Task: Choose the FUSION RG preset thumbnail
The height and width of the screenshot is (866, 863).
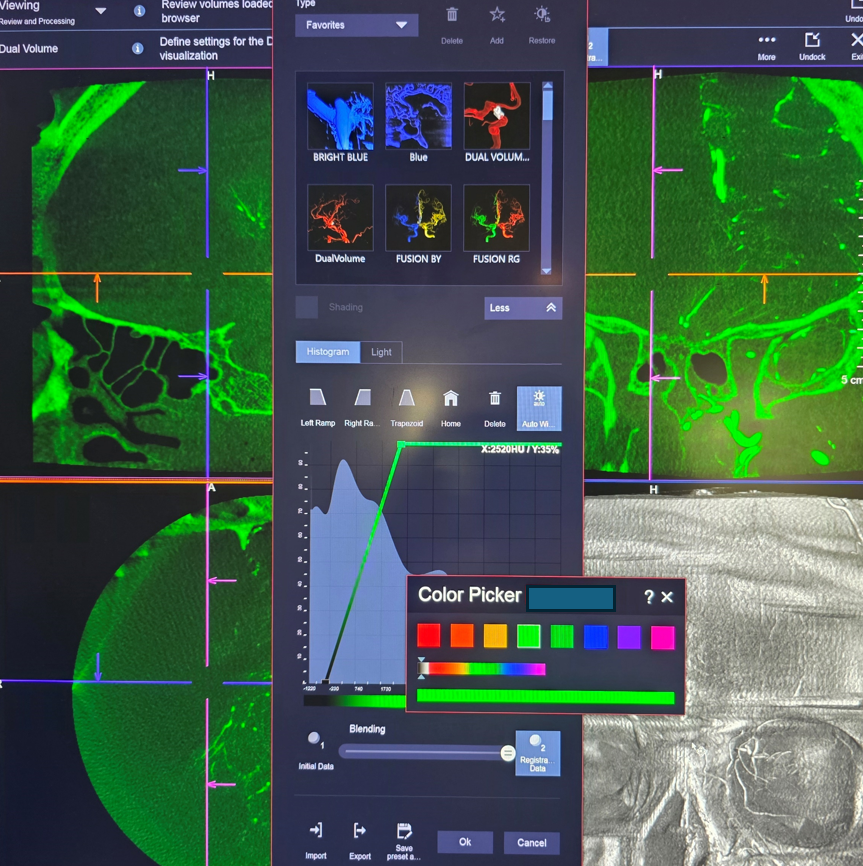Action: click(x=496, y=217)
